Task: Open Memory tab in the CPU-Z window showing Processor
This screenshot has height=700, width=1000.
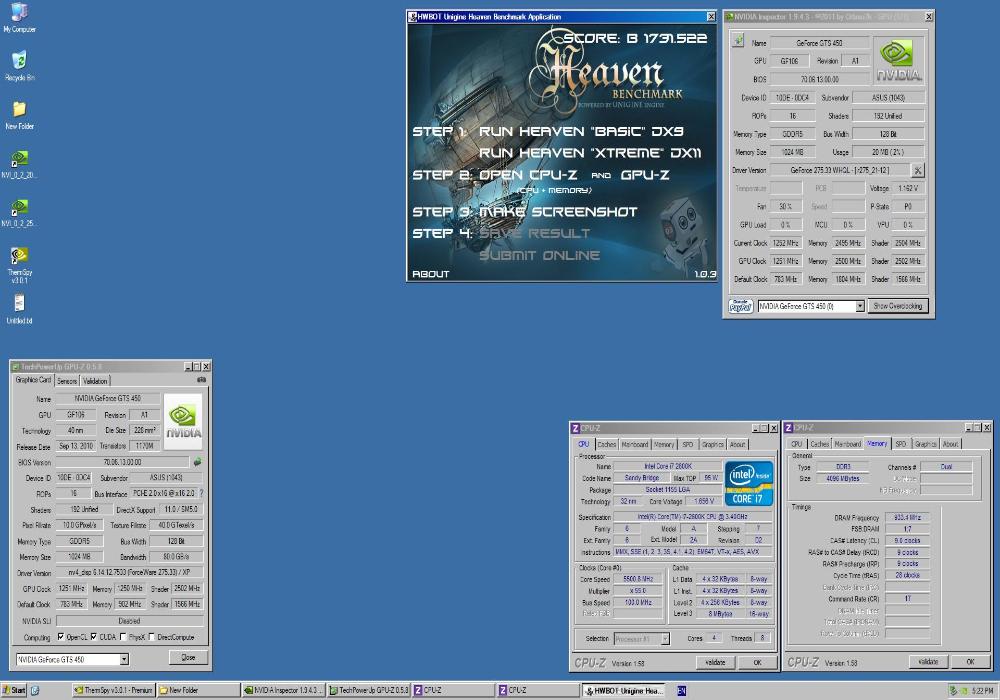Action: [663, 444]
